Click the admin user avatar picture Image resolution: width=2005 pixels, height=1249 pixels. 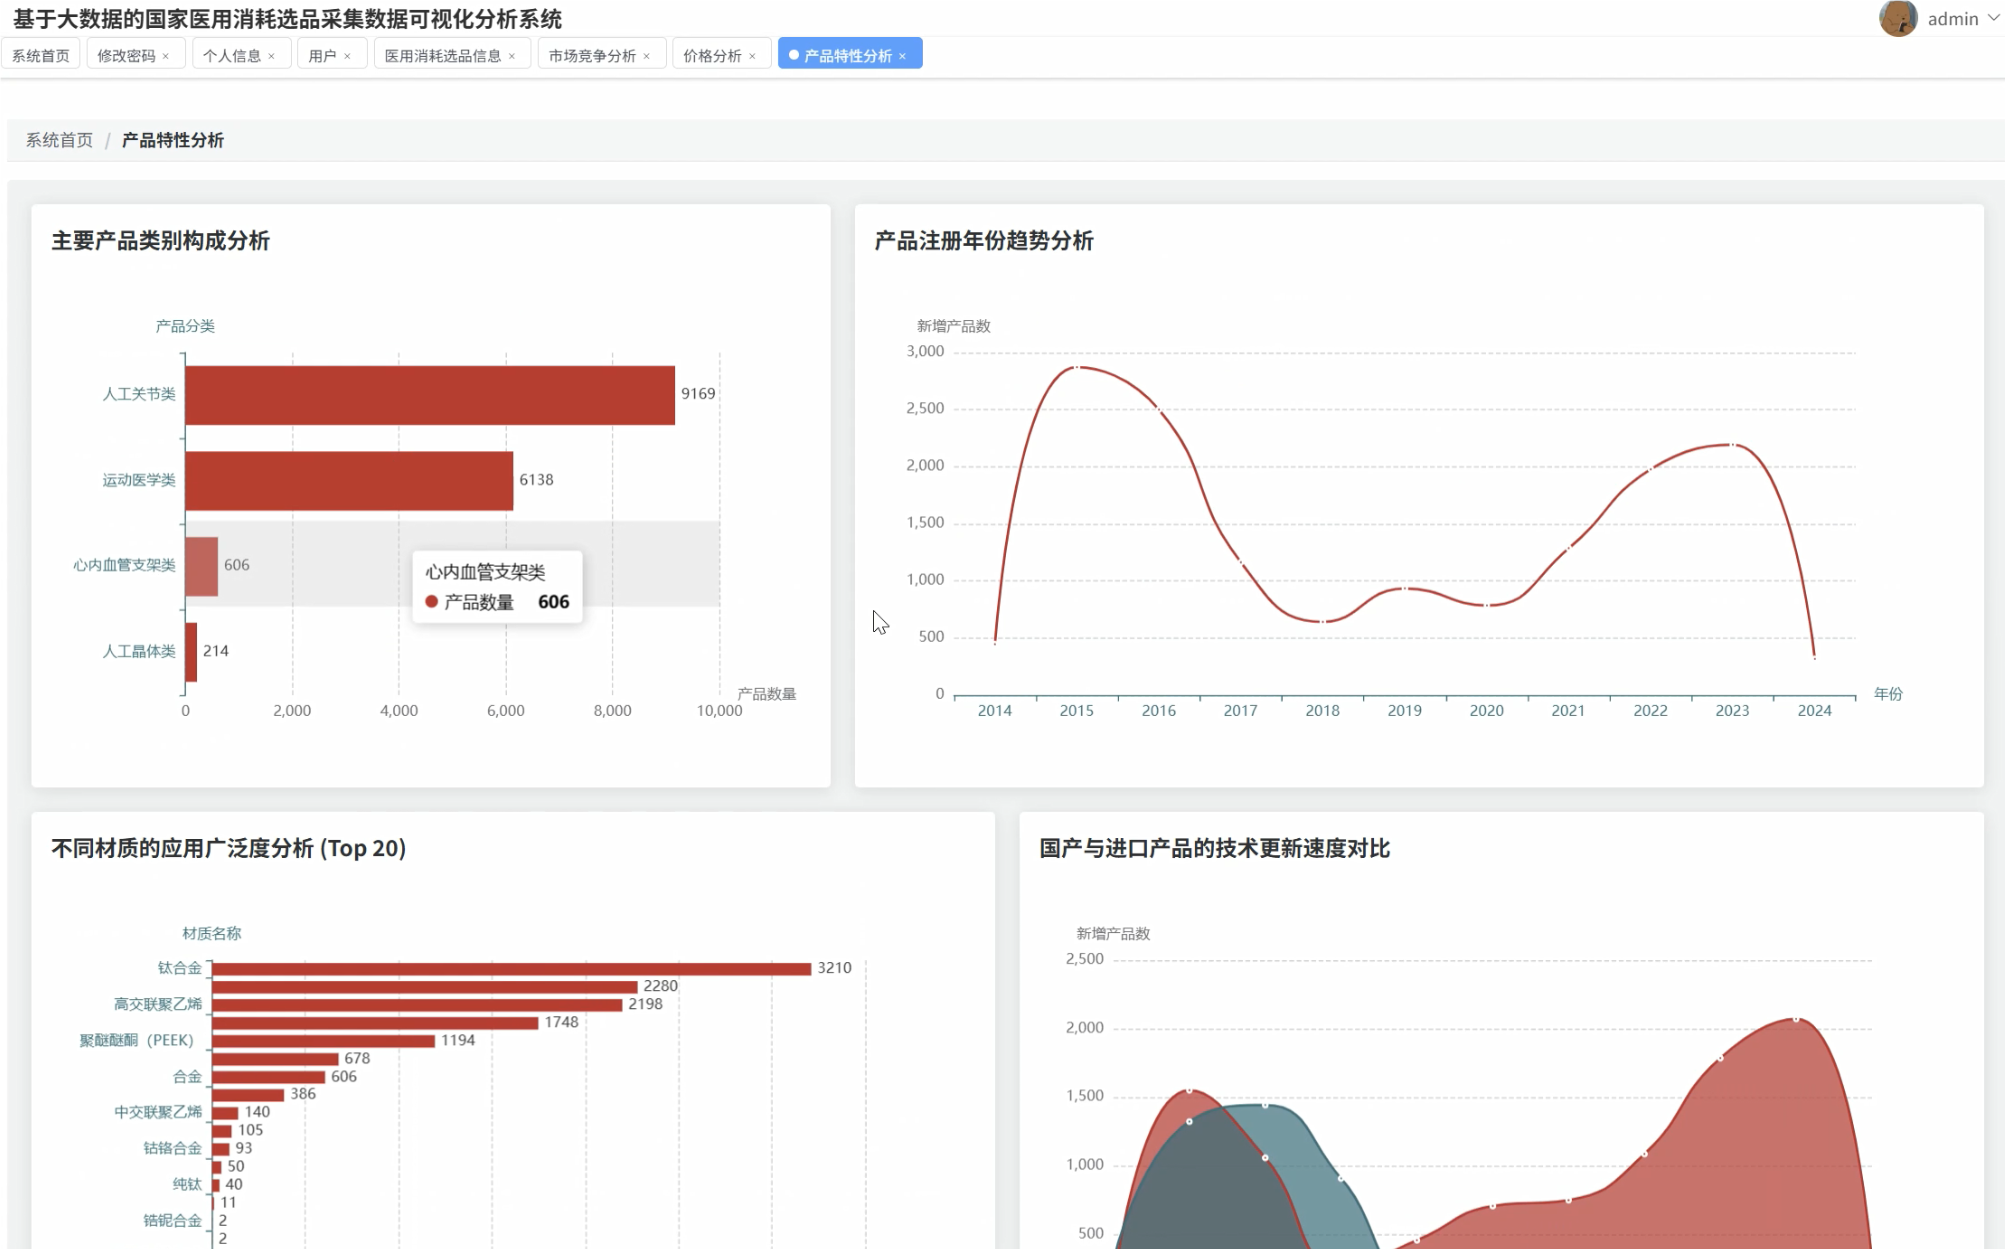1897,18
